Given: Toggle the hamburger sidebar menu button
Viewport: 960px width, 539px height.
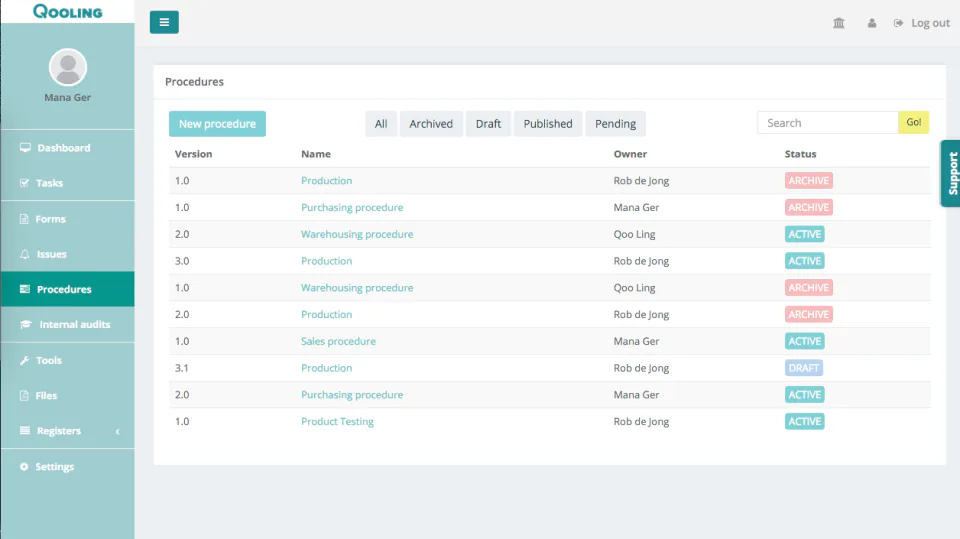Looking at the screenshot, I should 164,22.
